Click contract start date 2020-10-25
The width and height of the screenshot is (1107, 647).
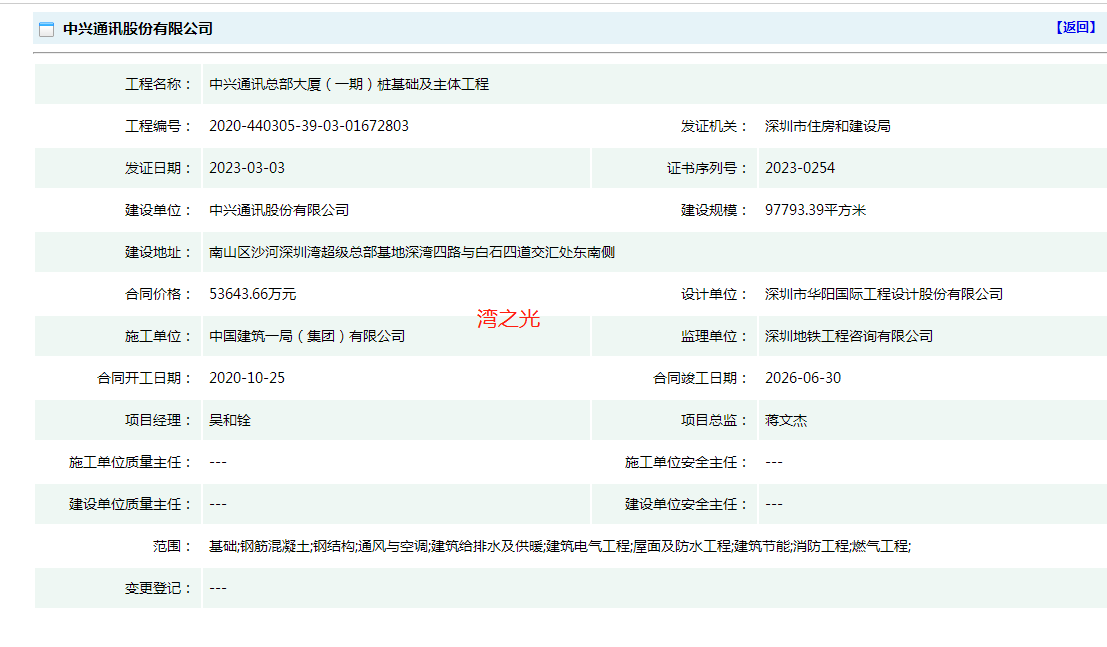click(246, 378)
